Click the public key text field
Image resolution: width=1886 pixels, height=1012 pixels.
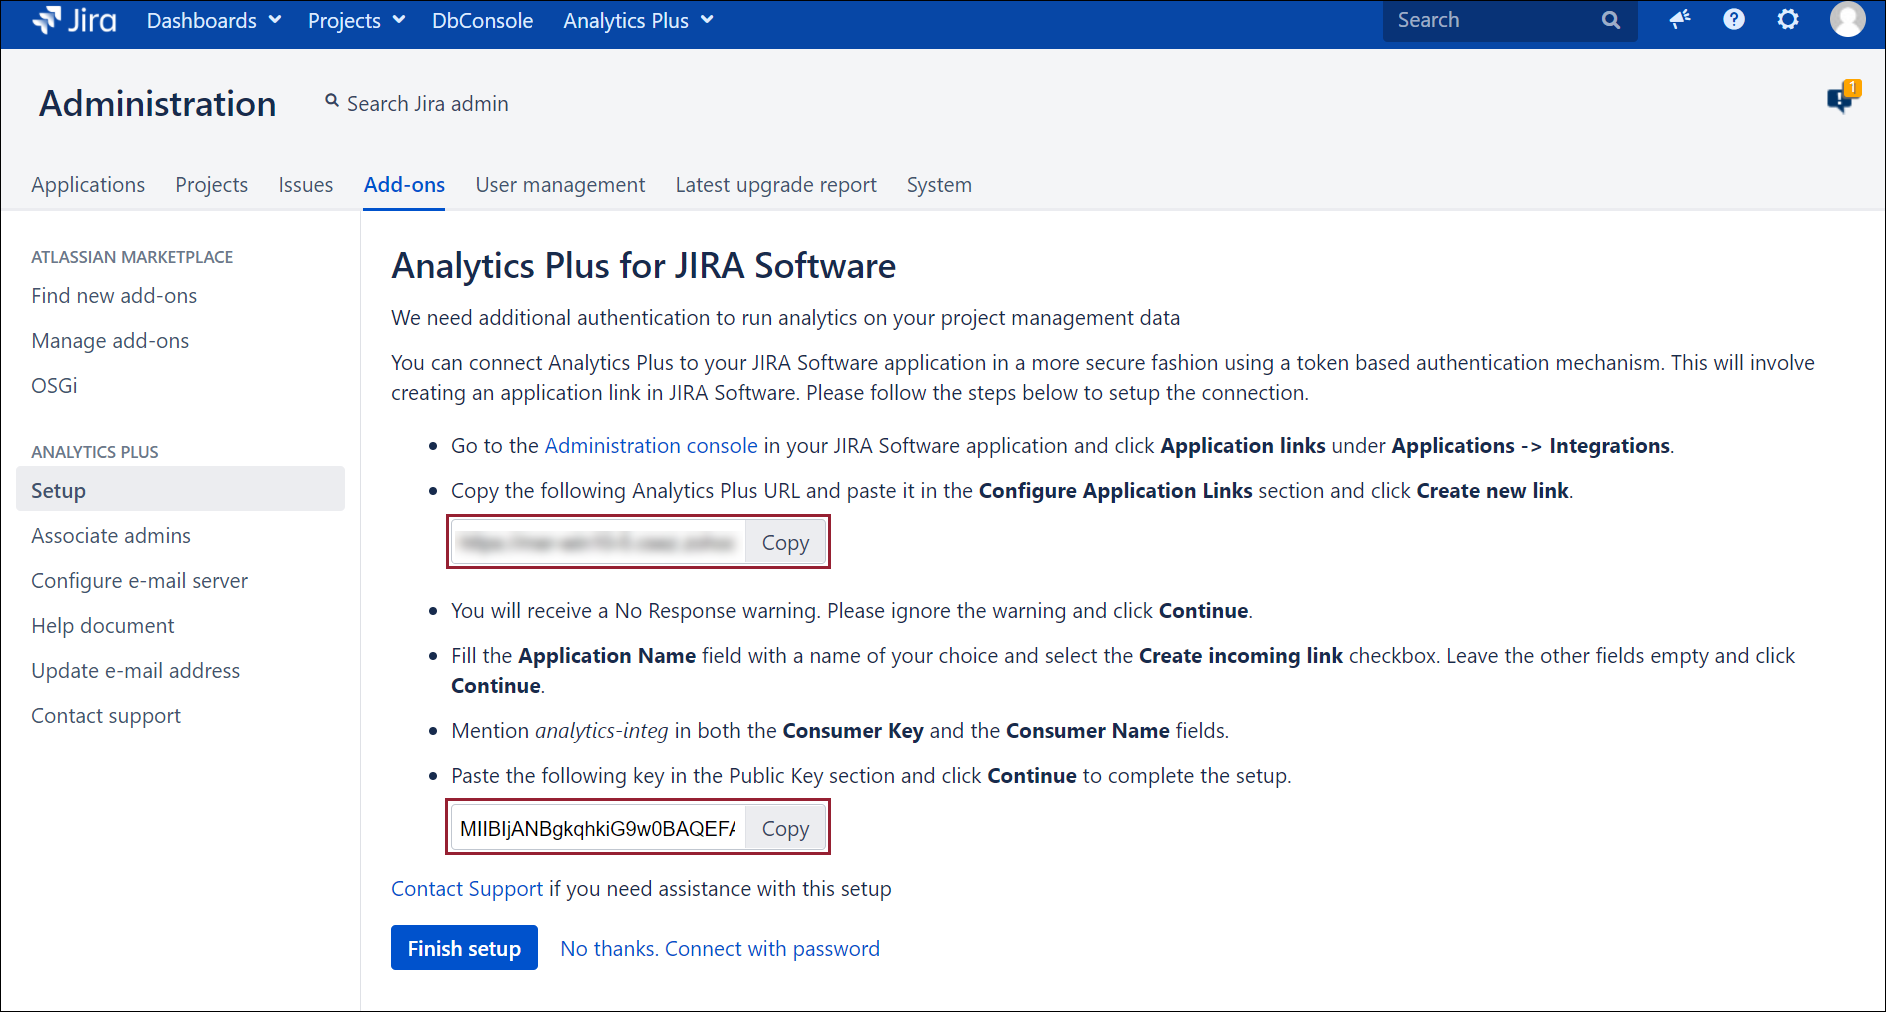(597, 829)
